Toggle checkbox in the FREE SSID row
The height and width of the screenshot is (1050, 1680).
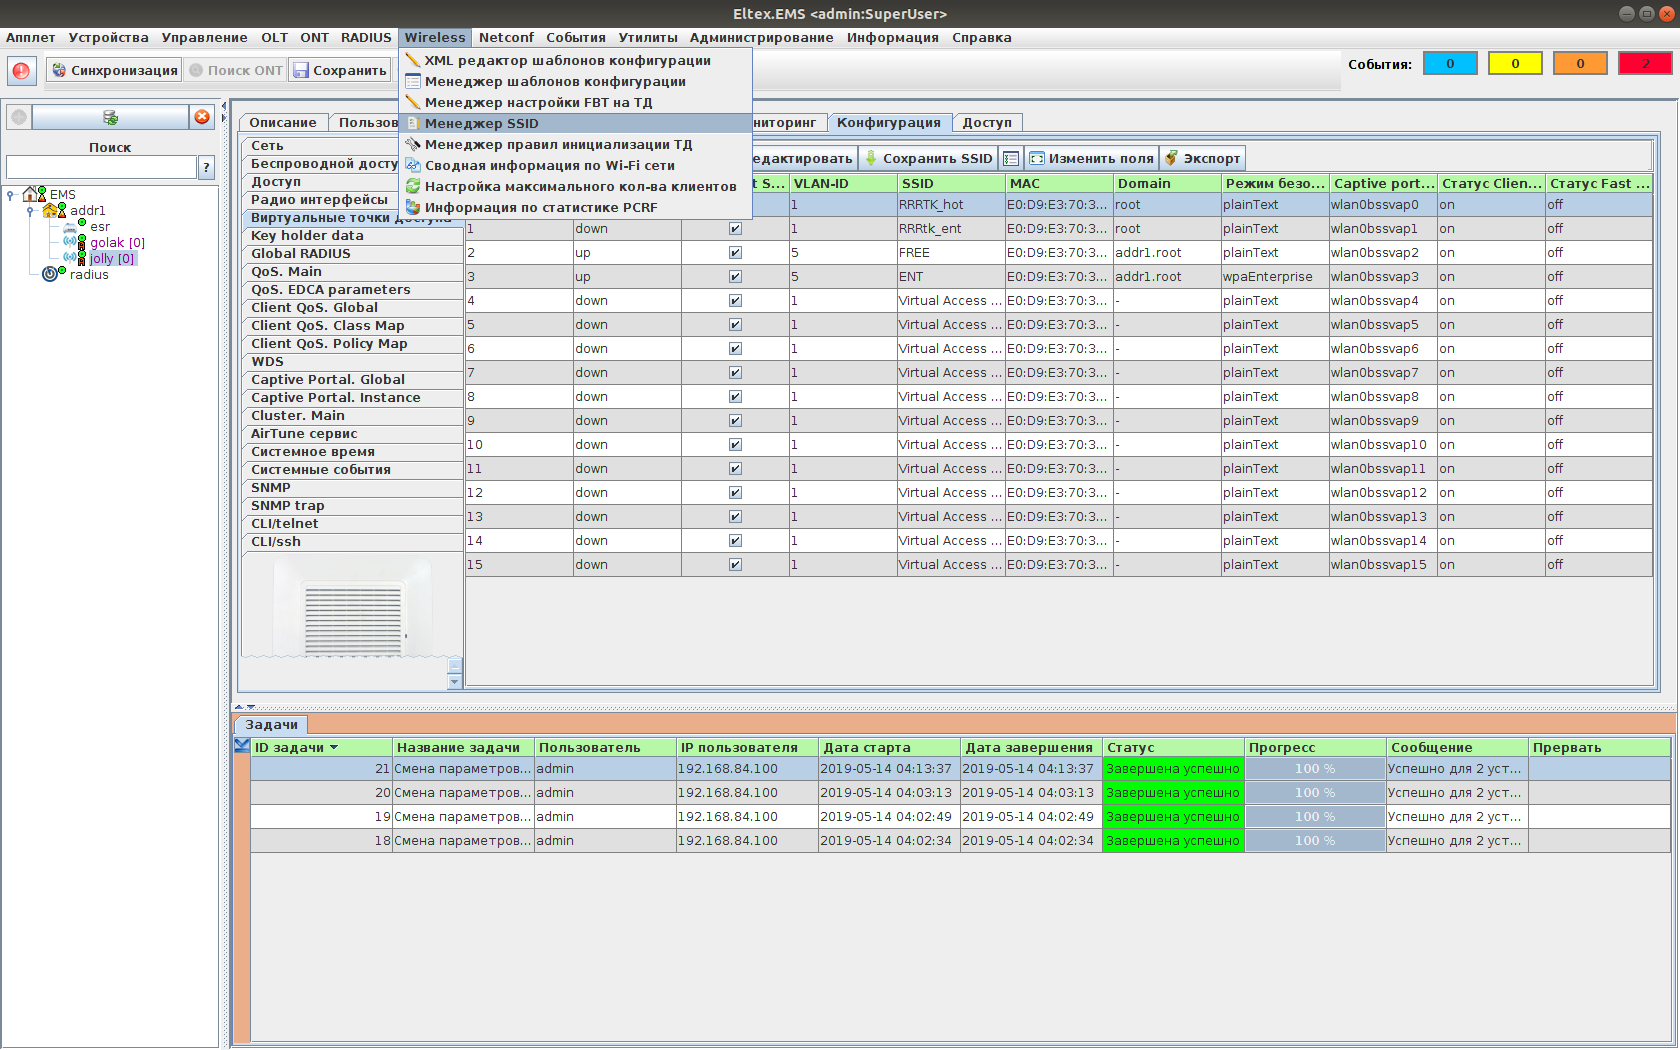click(735, 253)
